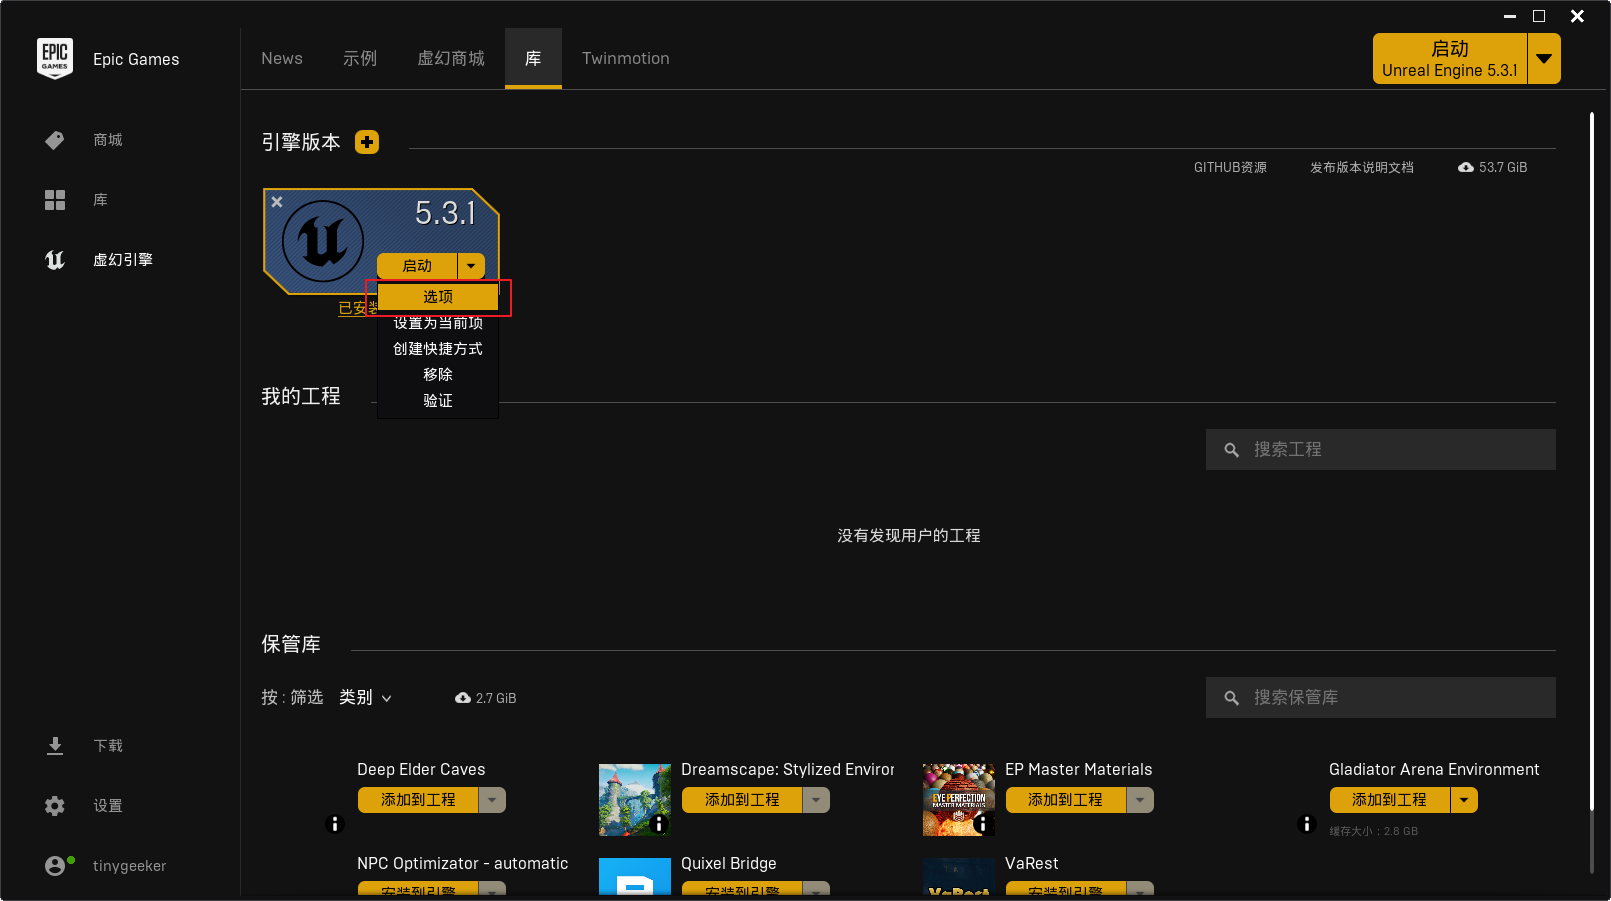This screenshot has height=901, width=1611.
Task: Click the 53.7 GiB cloud storage icon
Action: [1465, 167]
